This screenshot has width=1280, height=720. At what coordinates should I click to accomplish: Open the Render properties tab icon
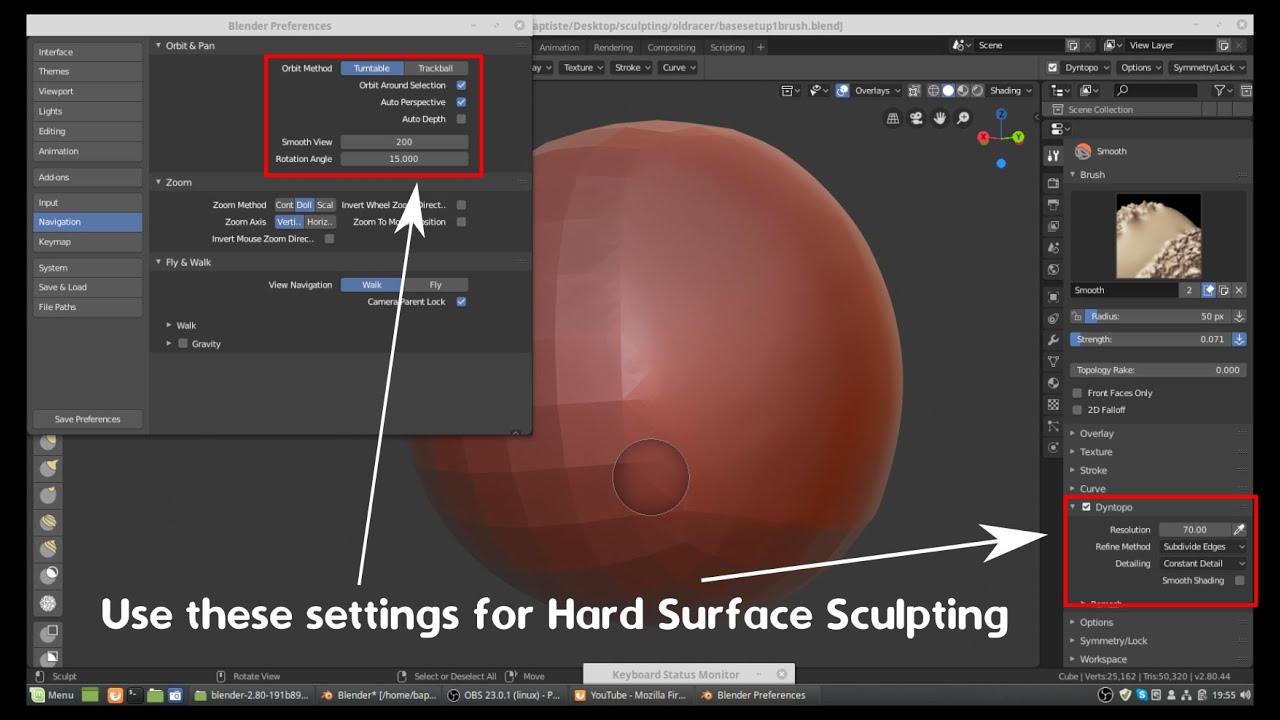(1053, 183)
